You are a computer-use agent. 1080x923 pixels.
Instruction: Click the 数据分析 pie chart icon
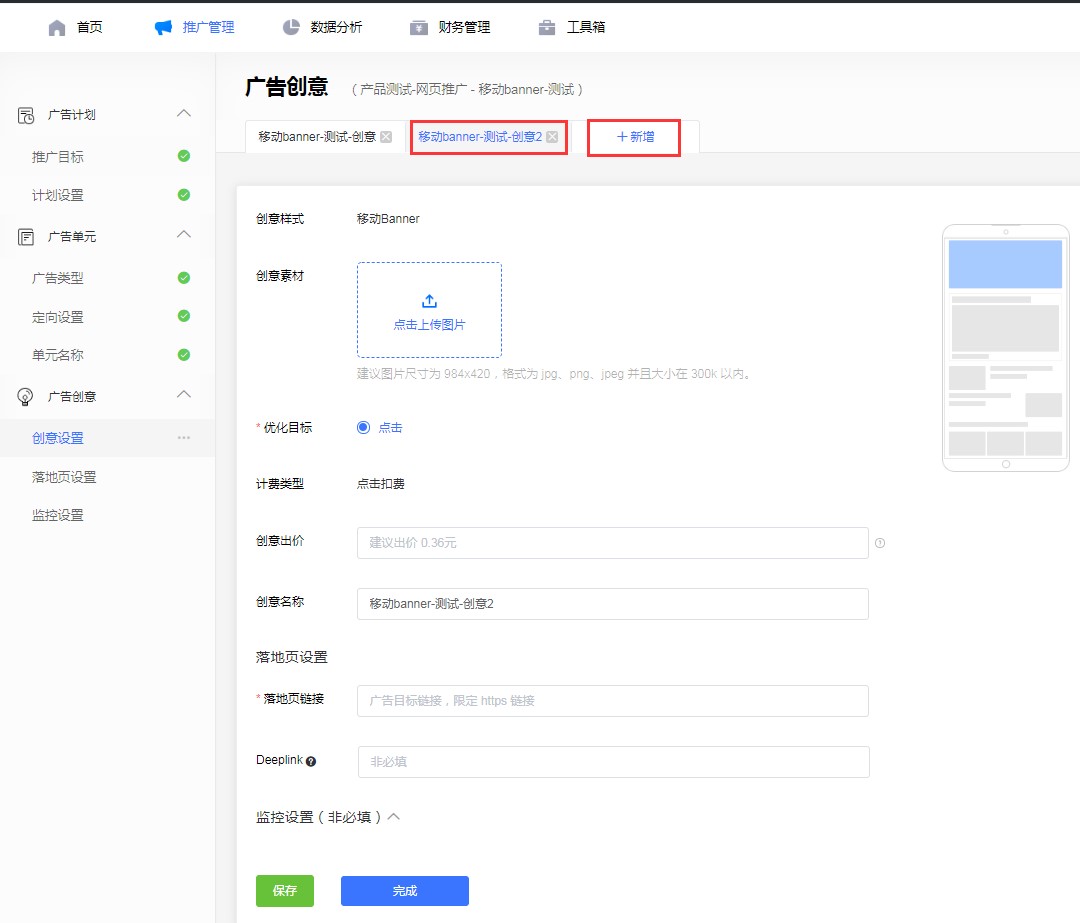click(289, 27)
